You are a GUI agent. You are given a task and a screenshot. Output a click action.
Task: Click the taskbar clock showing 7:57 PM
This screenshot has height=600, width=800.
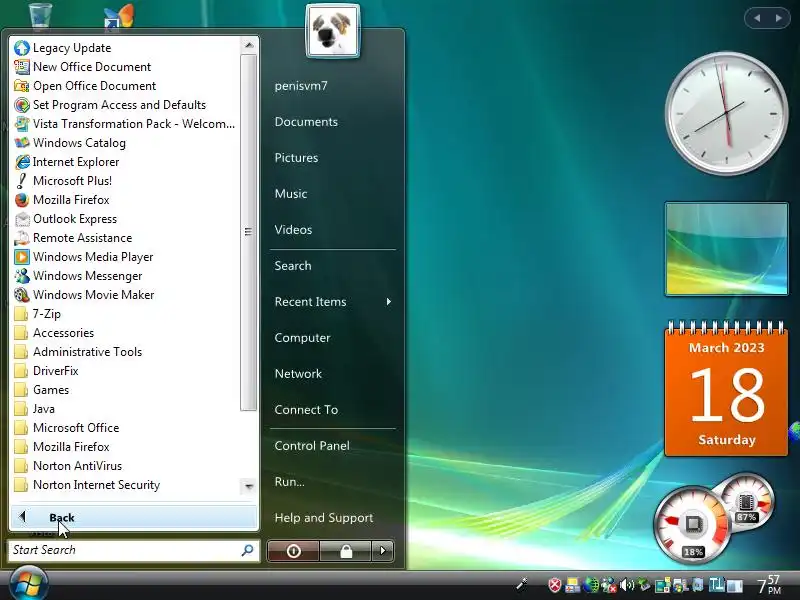point(769,585)
